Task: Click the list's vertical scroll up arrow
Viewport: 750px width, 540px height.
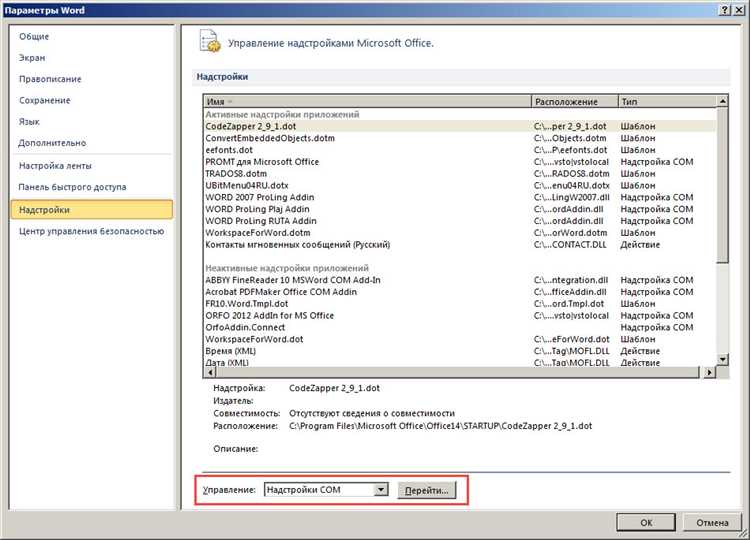Action: click(x=722, y=101)
